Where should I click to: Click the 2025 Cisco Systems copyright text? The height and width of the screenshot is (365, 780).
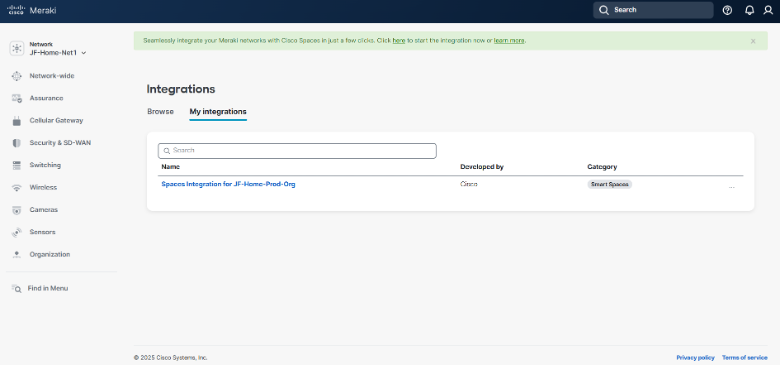point(171,358)
